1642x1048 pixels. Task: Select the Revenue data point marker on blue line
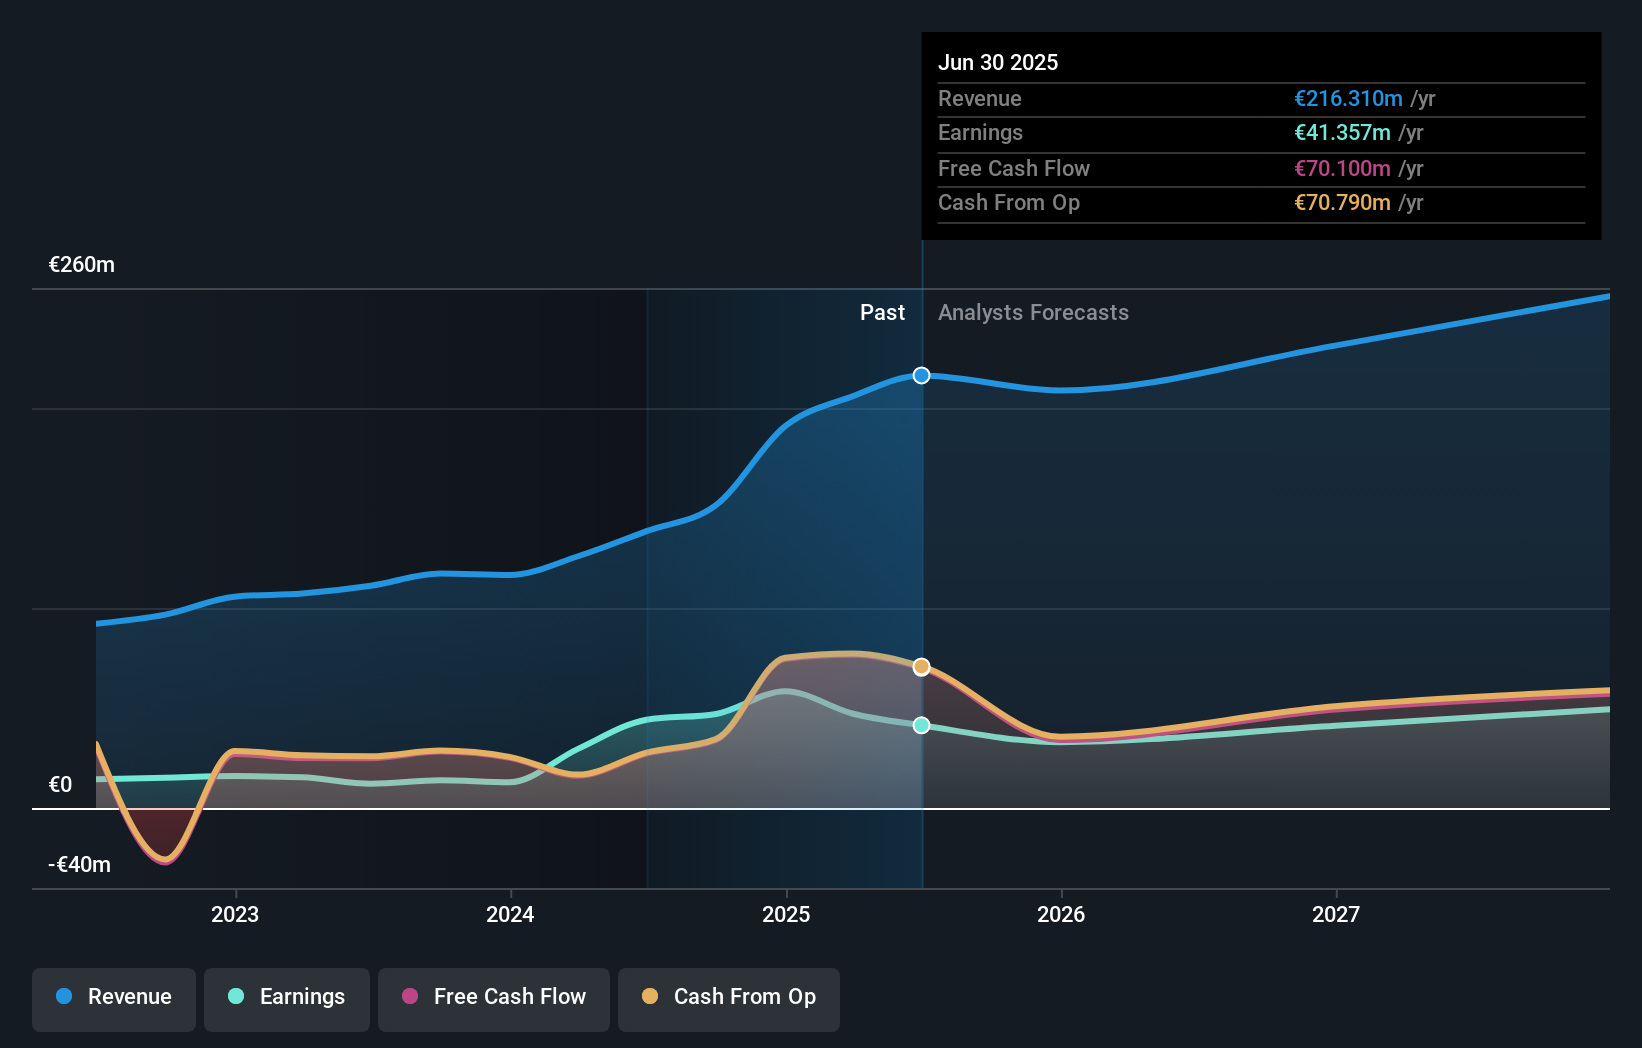[922, 375]
